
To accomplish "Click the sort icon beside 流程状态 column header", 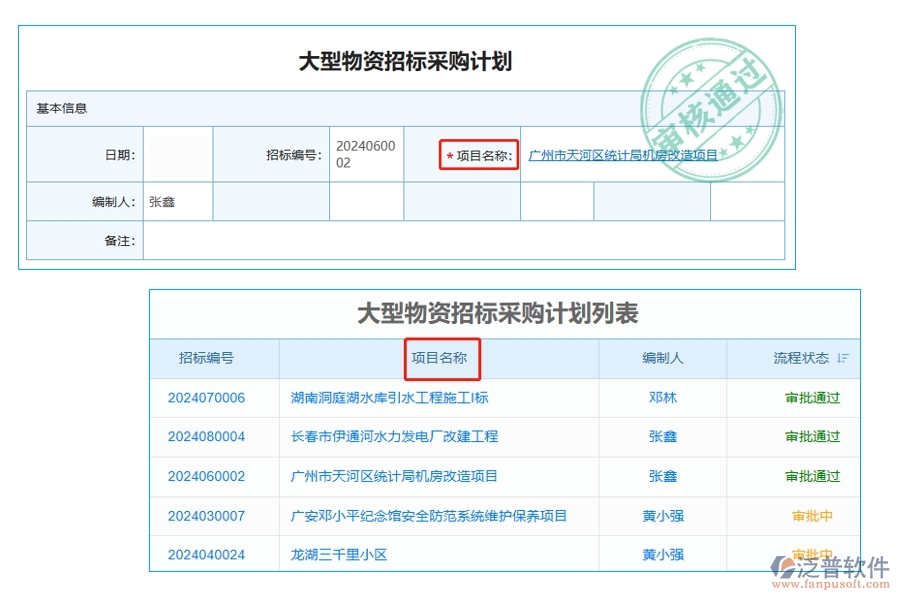I will point(845,358).
